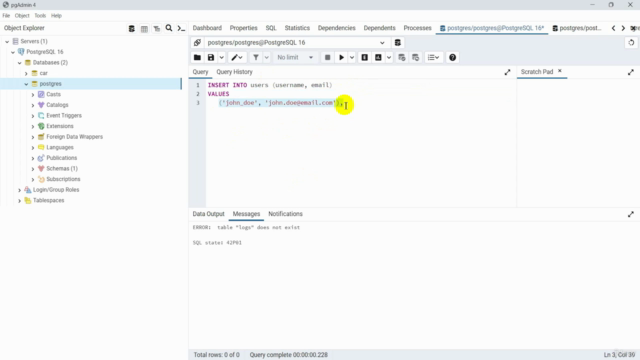Click the Filter funnel icon
The image size is (640, 360).
256,58
